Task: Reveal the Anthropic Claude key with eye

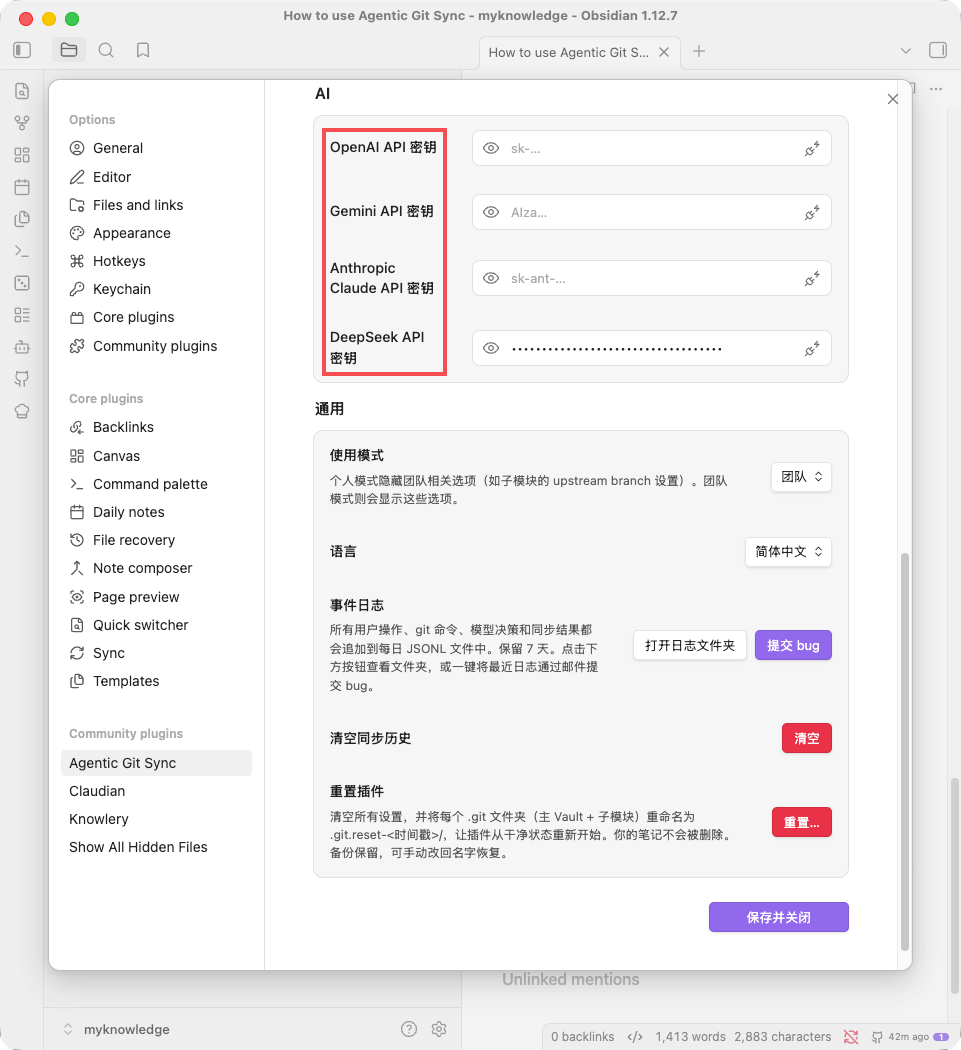Action: click(491, 278)
